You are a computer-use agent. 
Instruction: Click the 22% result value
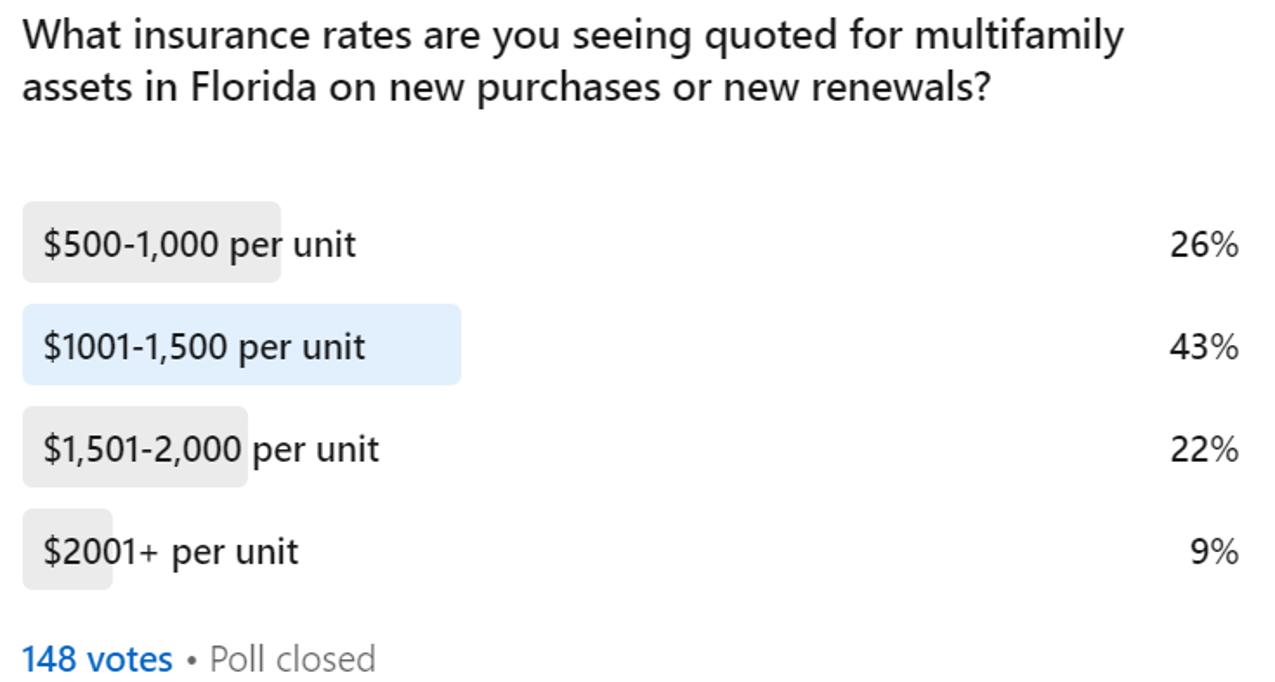point(1204,449)
